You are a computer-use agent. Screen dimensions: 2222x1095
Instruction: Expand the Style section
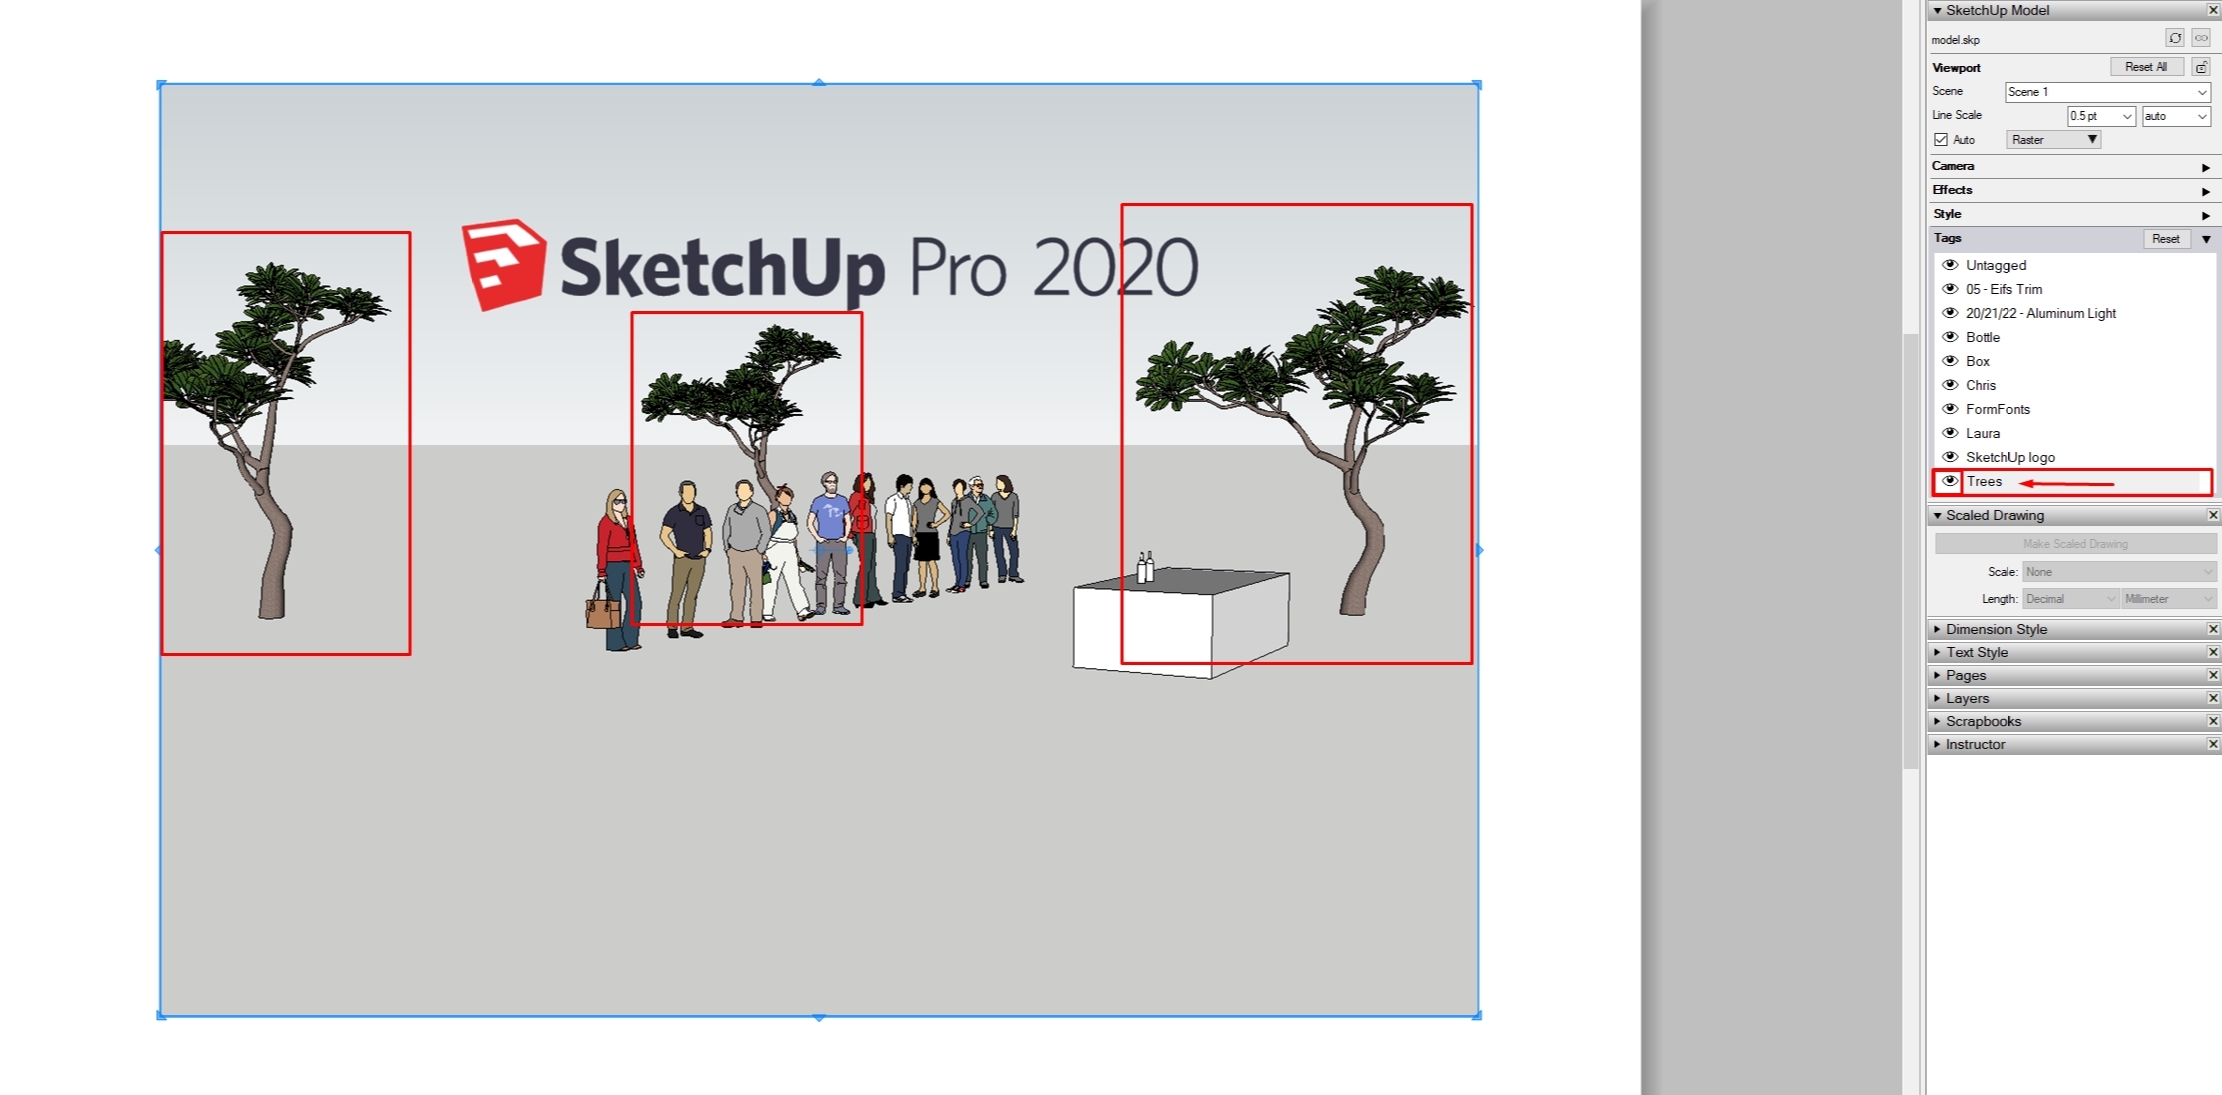(2205, 215)
